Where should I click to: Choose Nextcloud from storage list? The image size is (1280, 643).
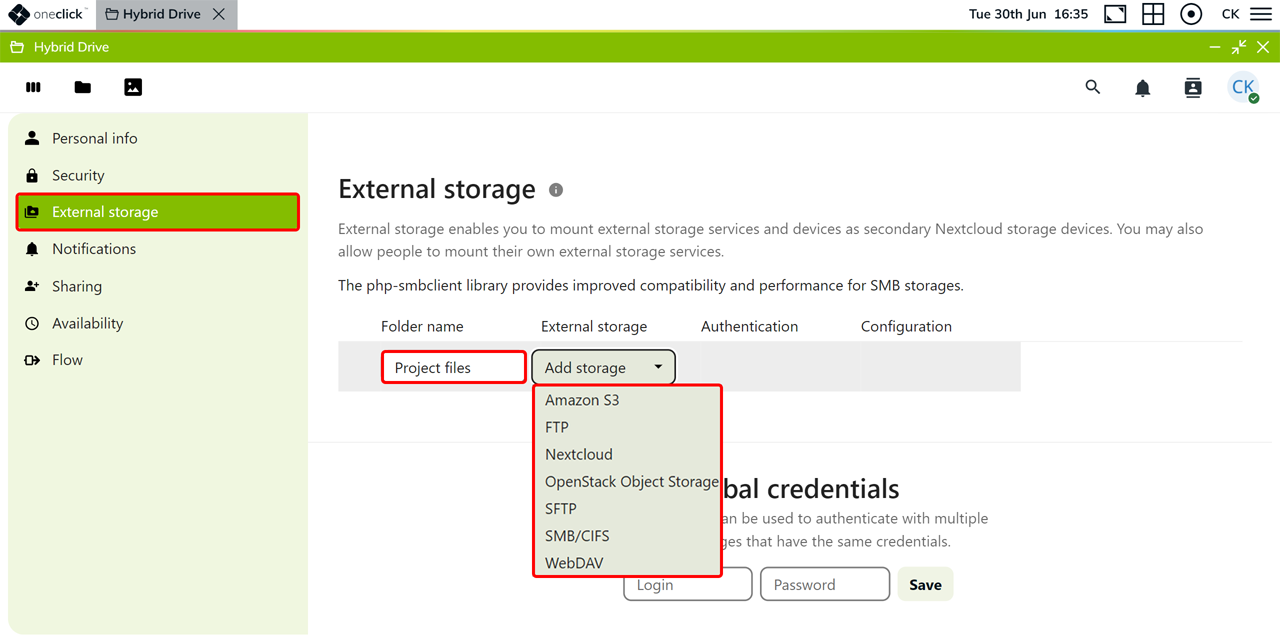[627, 454]
